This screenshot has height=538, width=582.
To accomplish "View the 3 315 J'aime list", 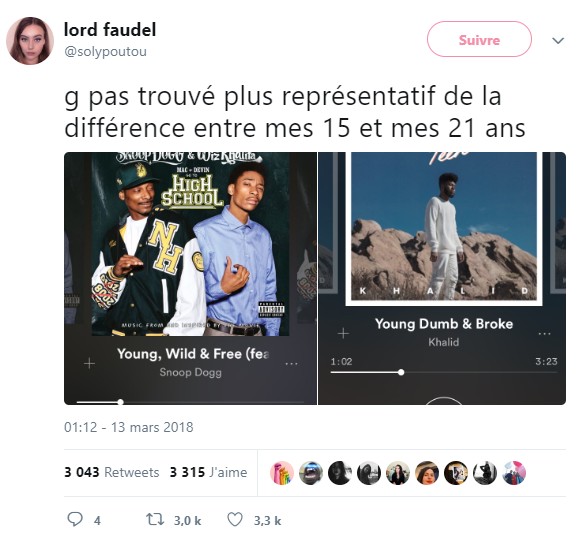I will point(208,472).
